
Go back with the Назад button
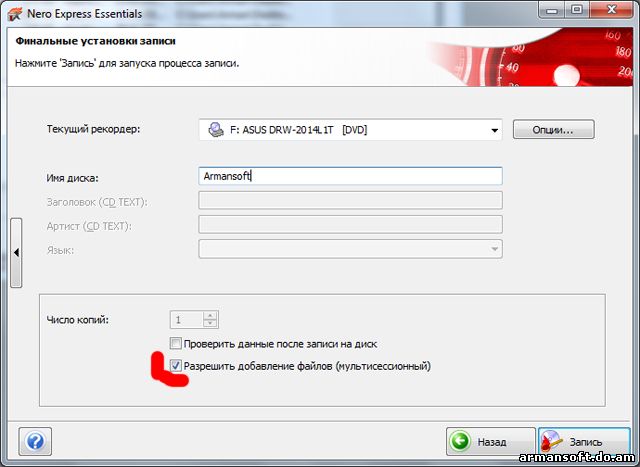(x=490, y=441)
